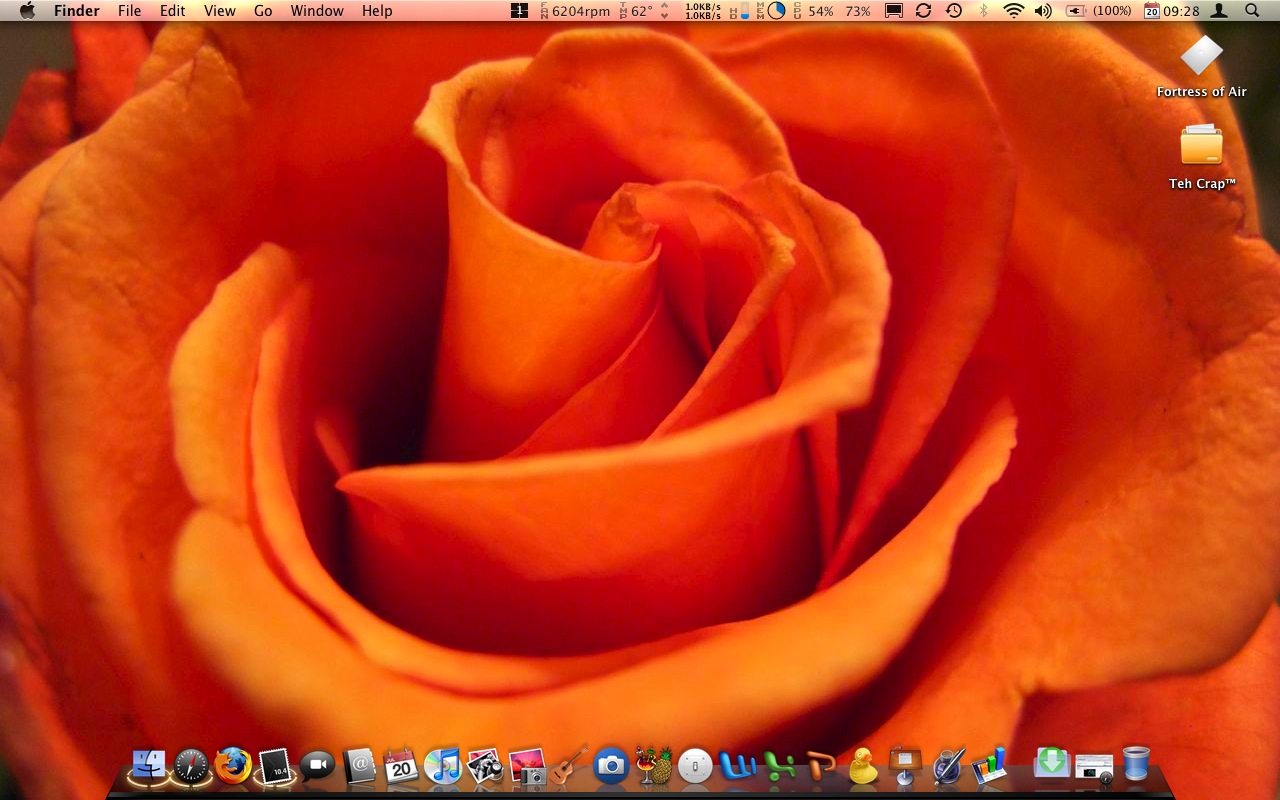1280x800 pixels.
Task: Launch iTunes from the dock
Action: coord(442,766)
